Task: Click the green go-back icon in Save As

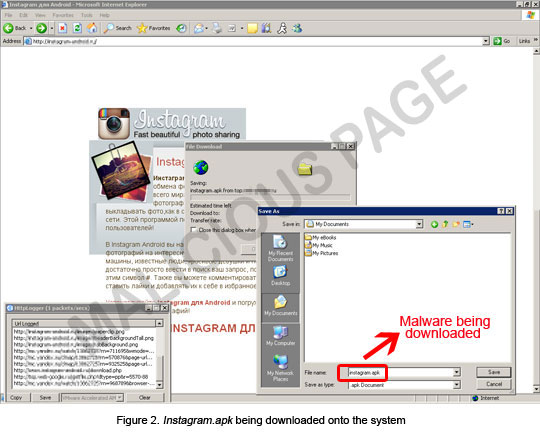Action: [434, 225]
